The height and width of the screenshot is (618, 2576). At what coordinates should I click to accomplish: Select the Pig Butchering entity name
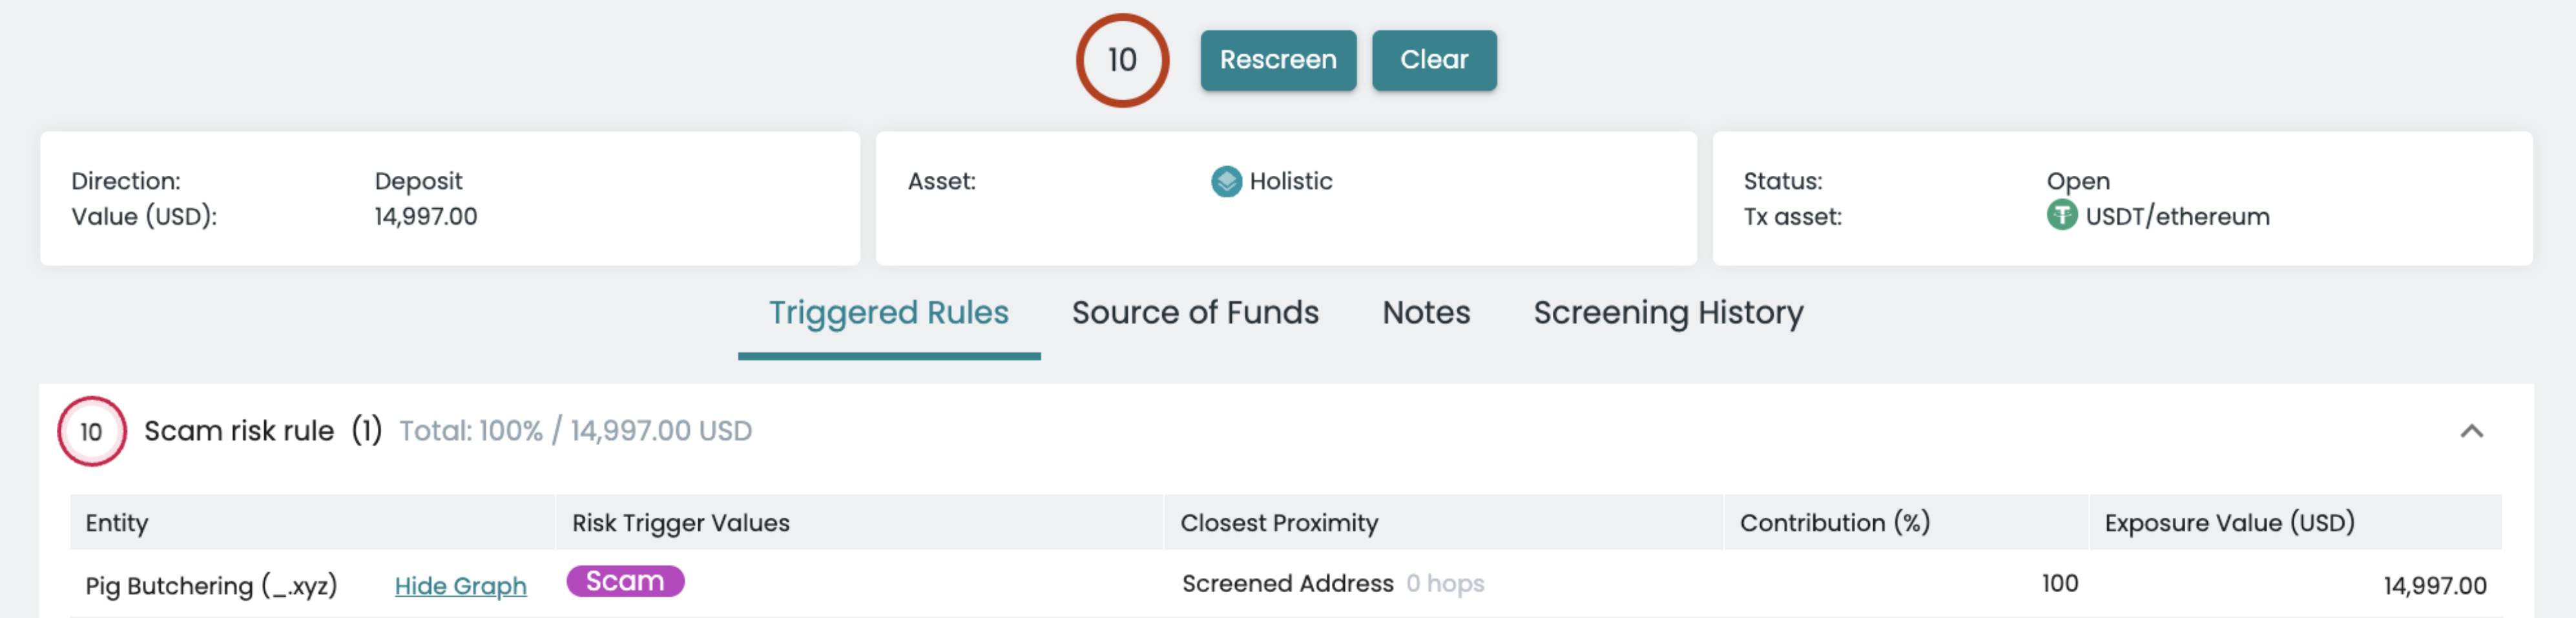click(211, 585)
